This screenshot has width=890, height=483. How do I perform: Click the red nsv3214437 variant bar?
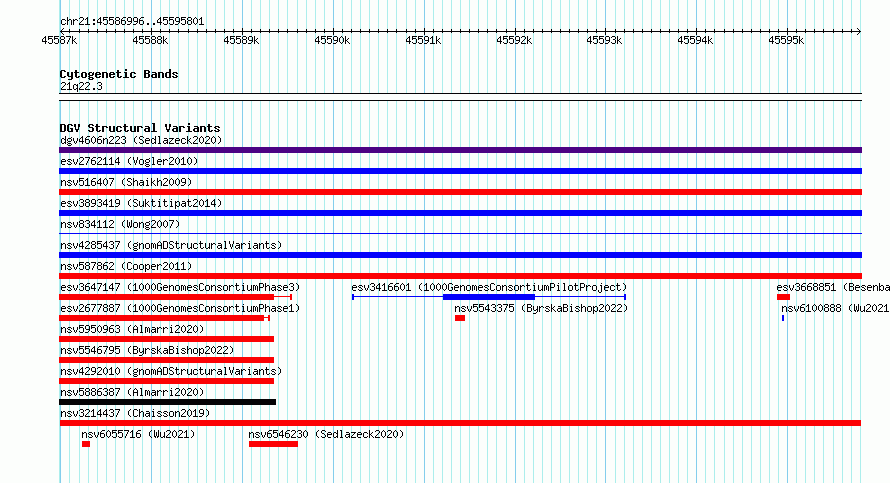point(460,423)
